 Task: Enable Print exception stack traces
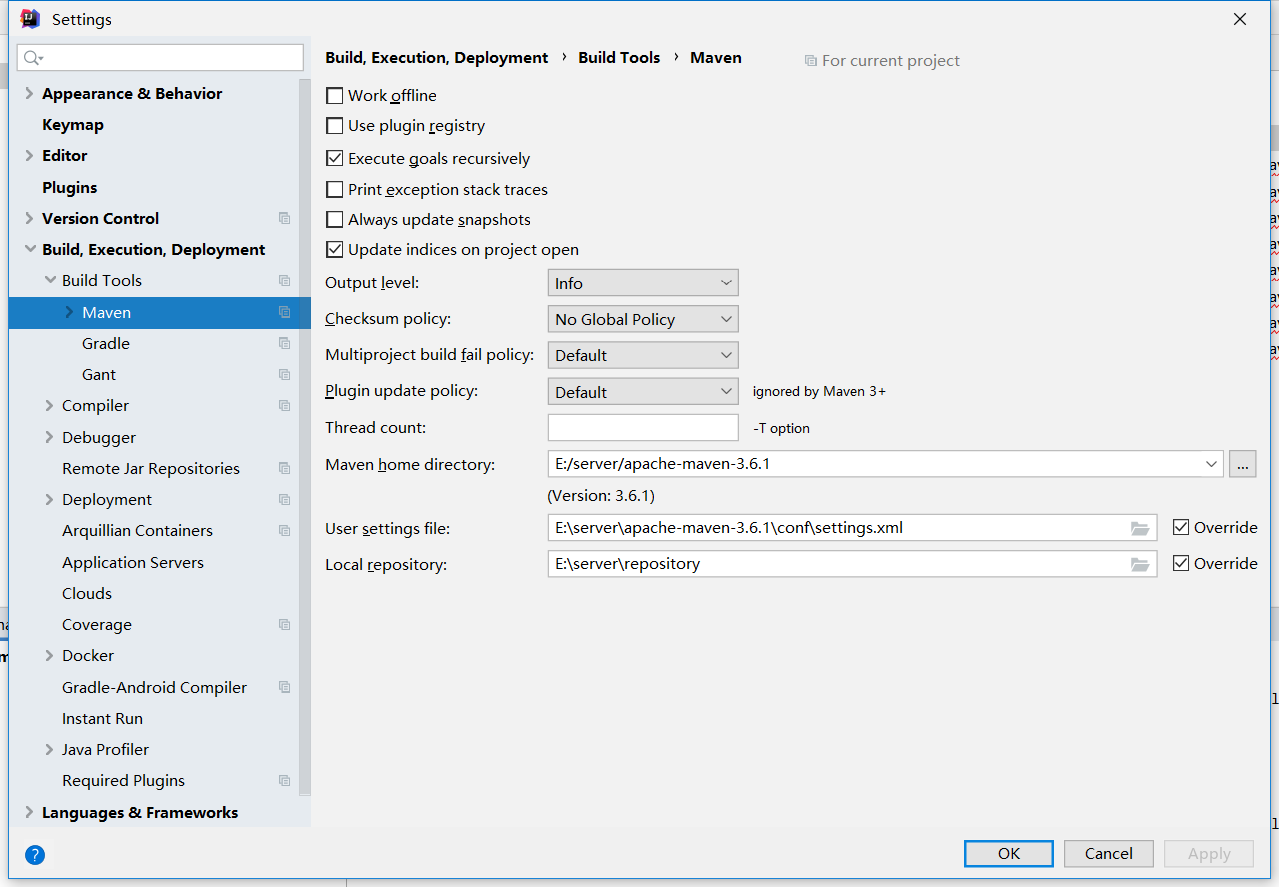[335, 189]
